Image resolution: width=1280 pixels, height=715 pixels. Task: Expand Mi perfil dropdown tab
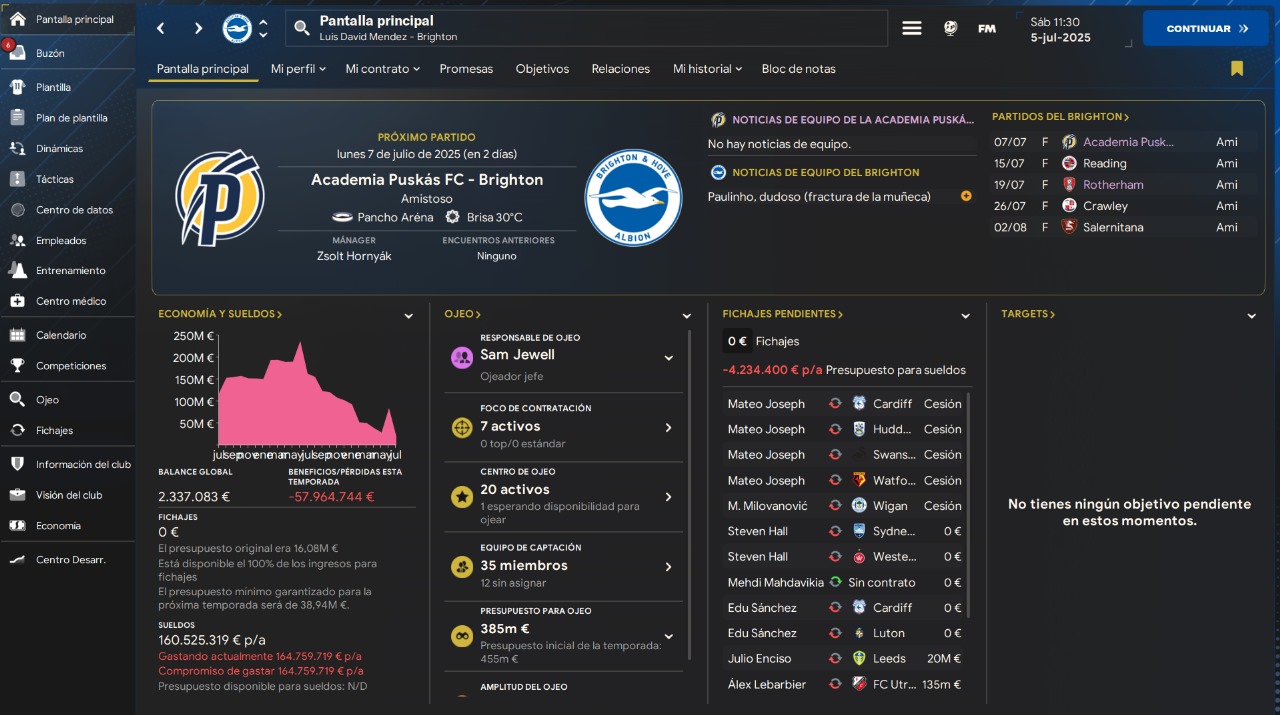pos(298,69)
